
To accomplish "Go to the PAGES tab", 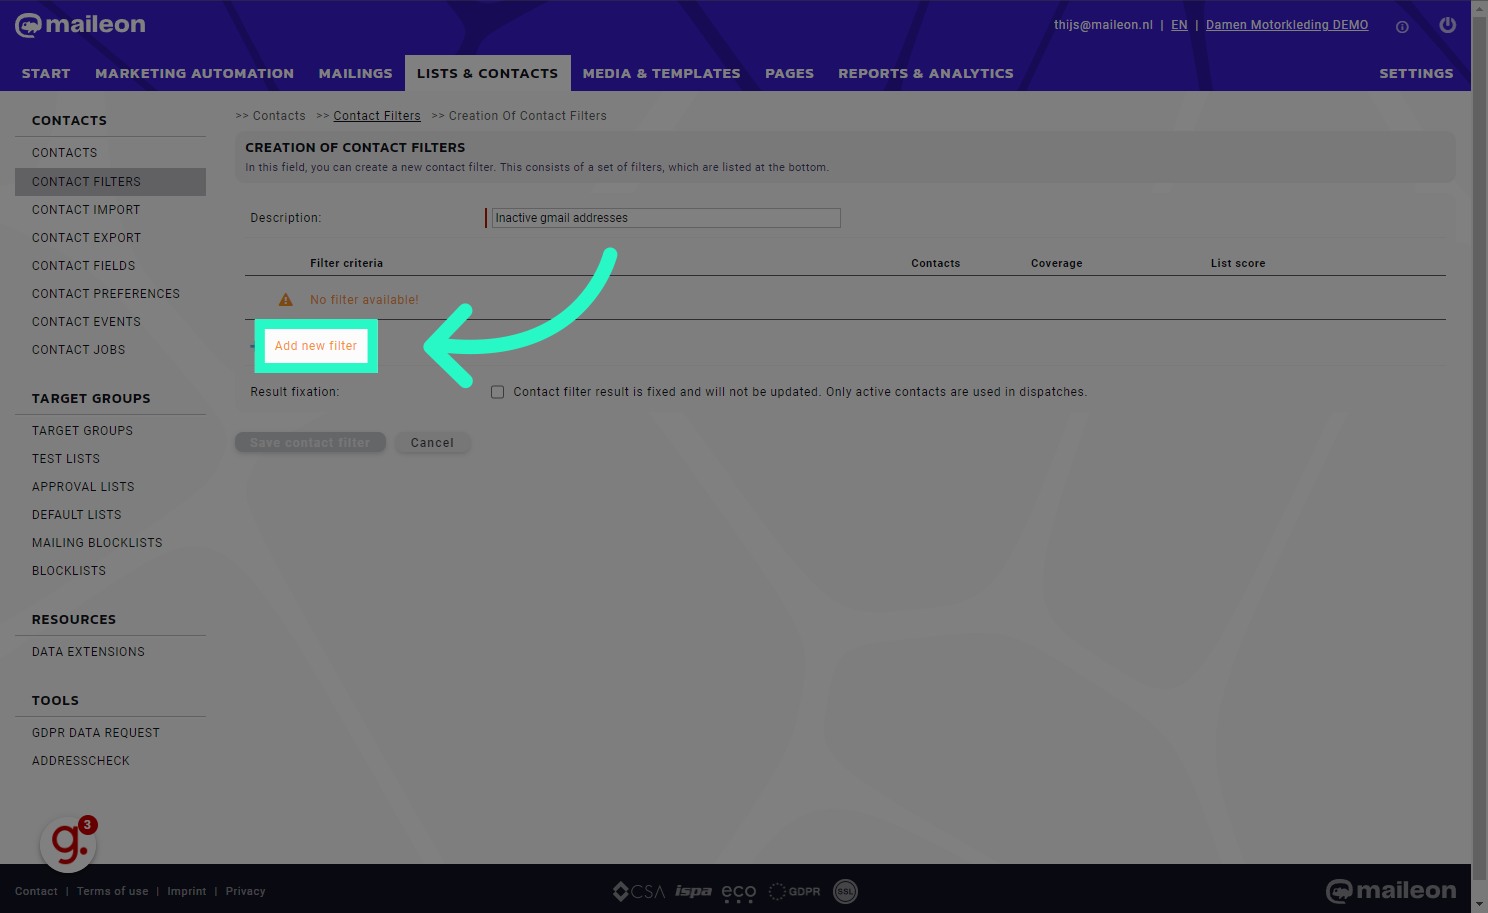I will pyautogui.click(x=789, y=73).
